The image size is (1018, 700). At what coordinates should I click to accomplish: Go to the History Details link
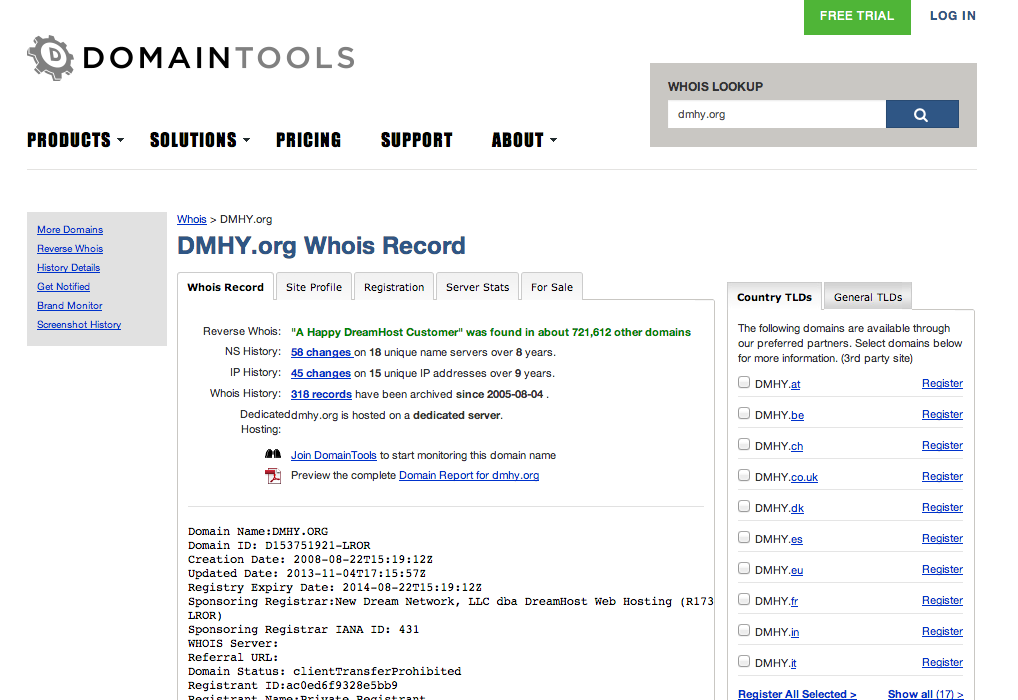pyautogui.click(x=68, y=268)
